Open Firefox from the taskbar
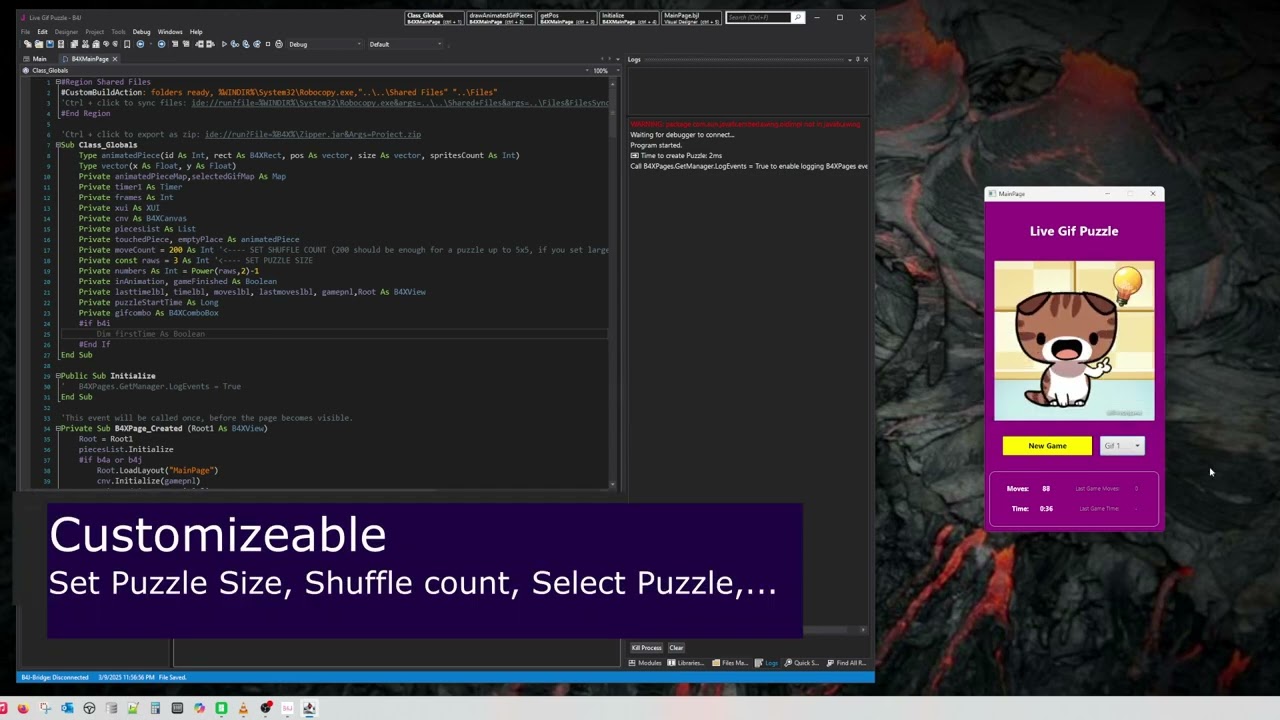The height and width of the screenshot is (720, 1280). (22, 708)
